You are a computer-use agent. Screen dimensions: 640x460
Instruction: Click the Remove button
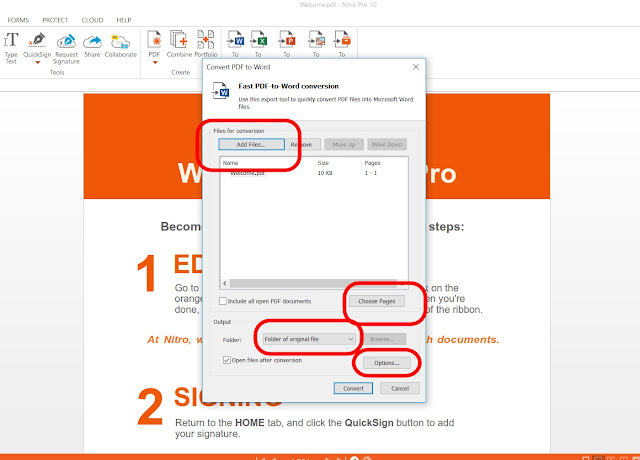coord(301,144)
